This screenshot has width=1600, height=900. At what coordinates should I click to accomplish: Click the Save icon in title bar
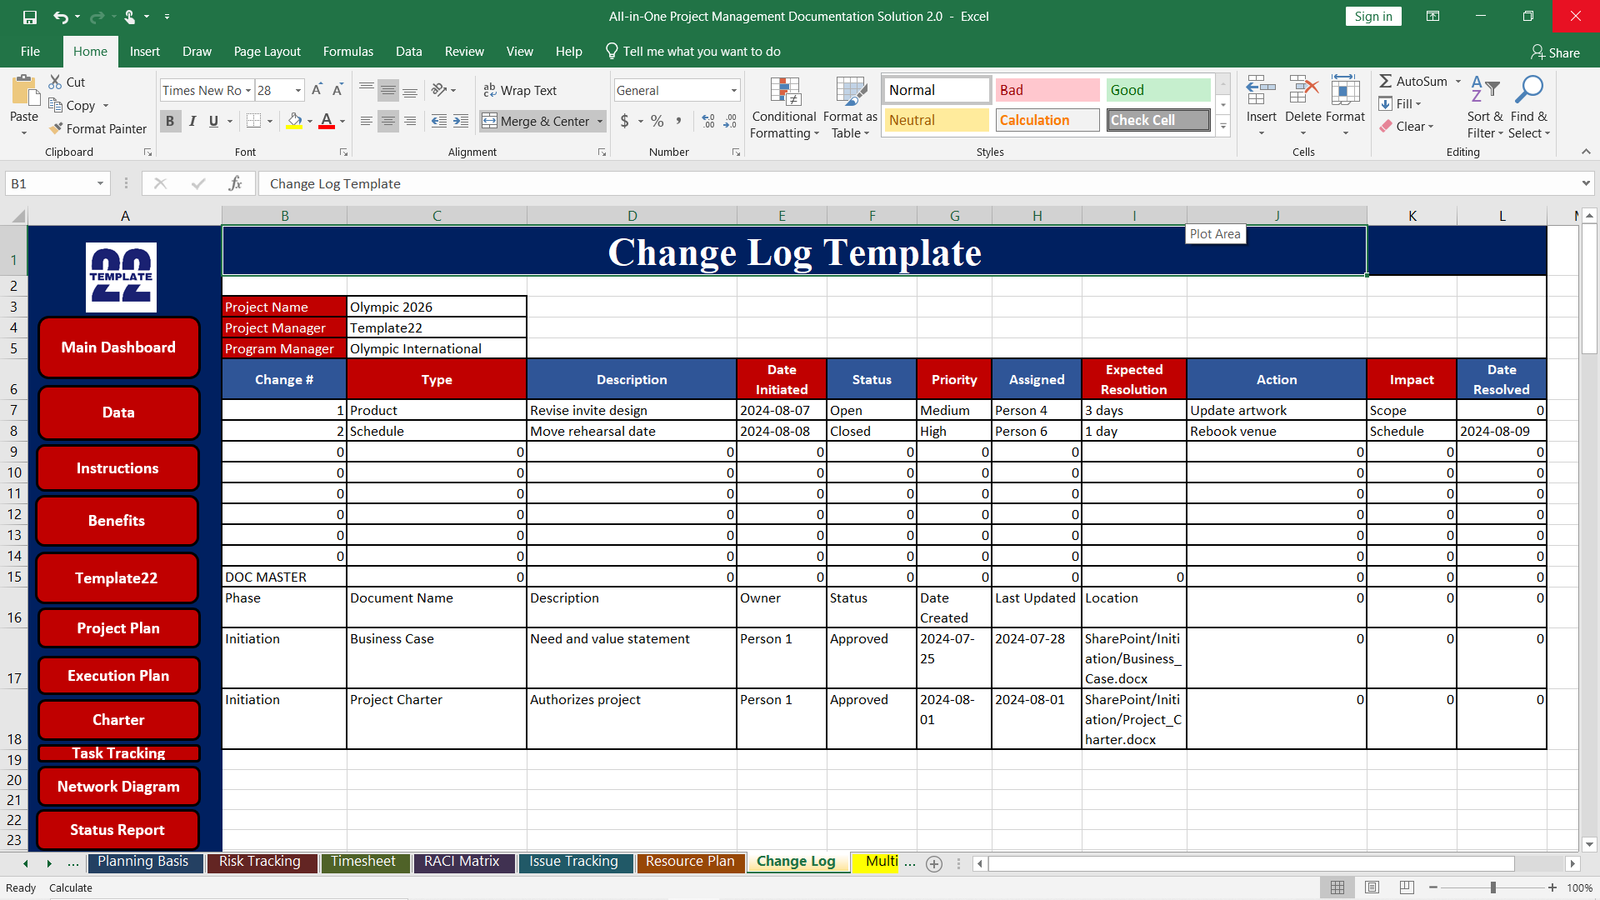point(29,17)
